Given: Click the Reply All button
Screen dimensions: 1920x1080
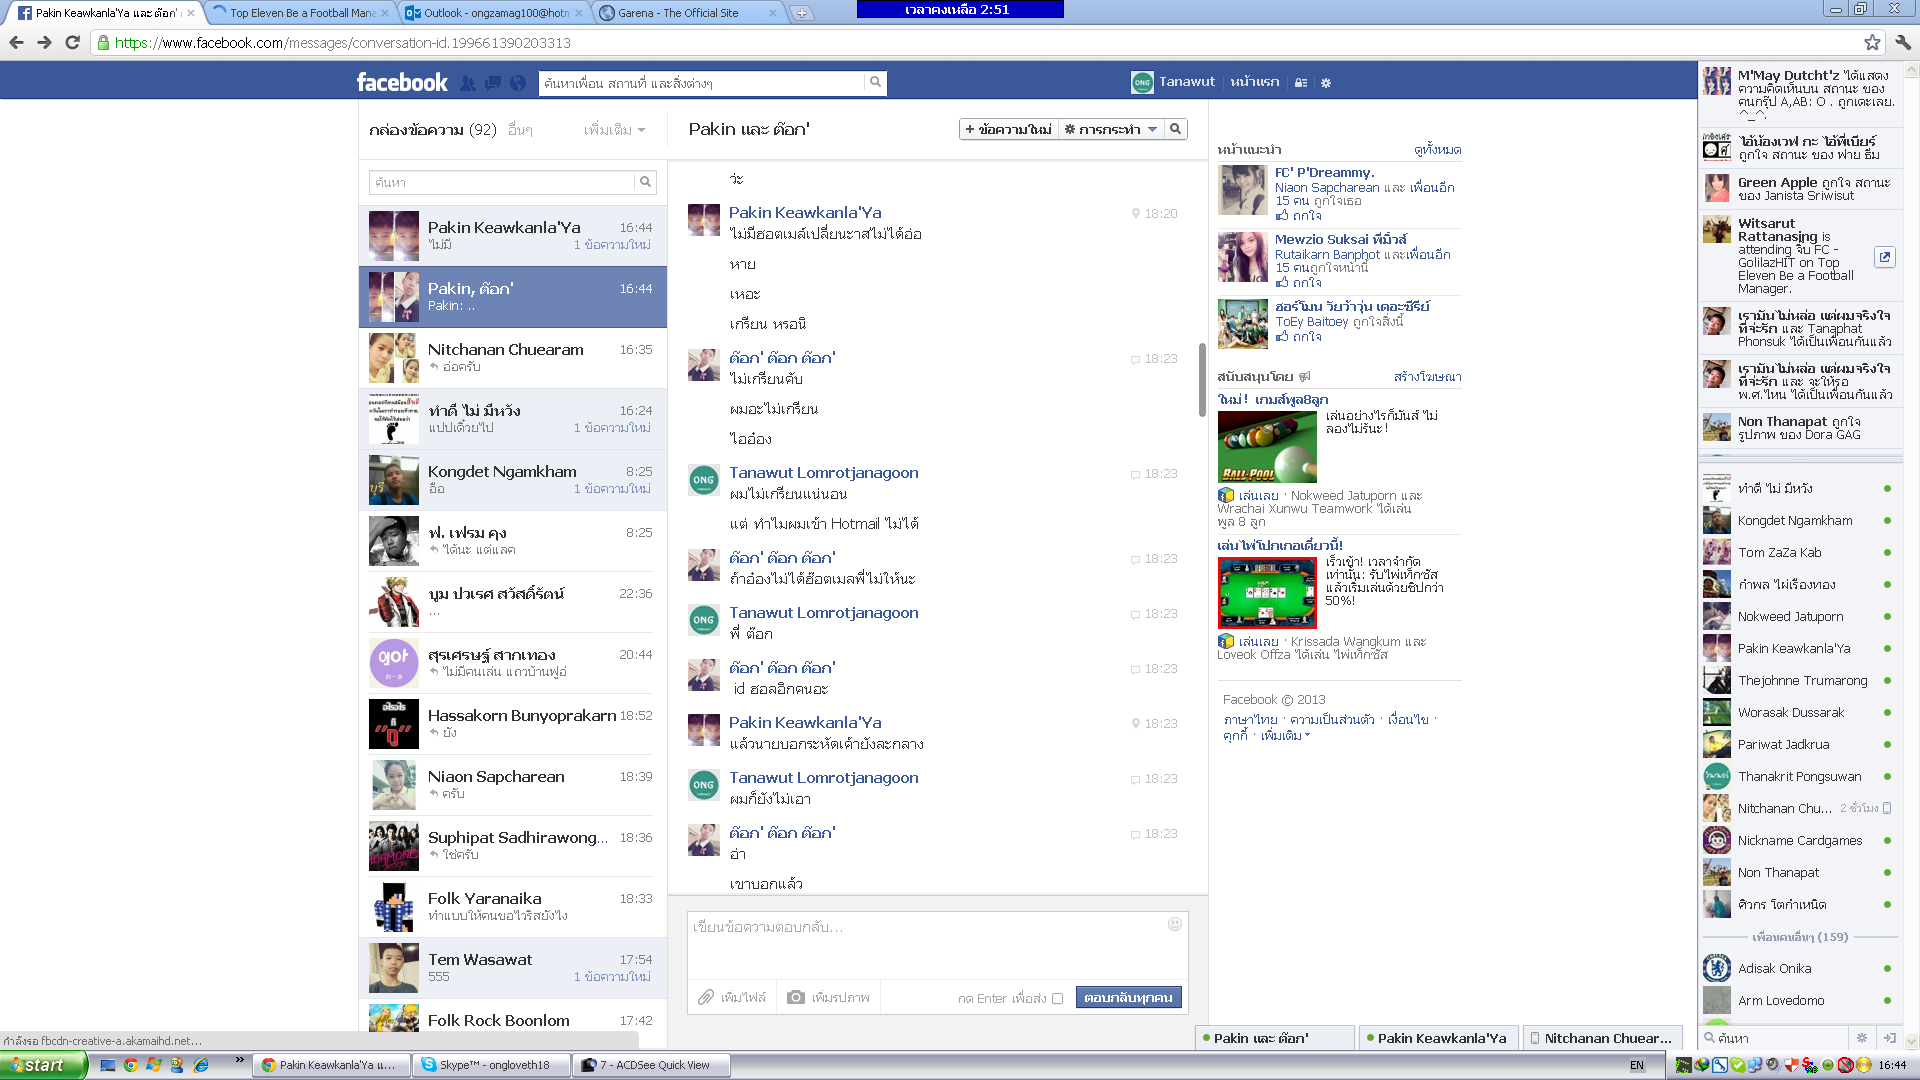Looking at the screenshot, I should (1128, 997).
